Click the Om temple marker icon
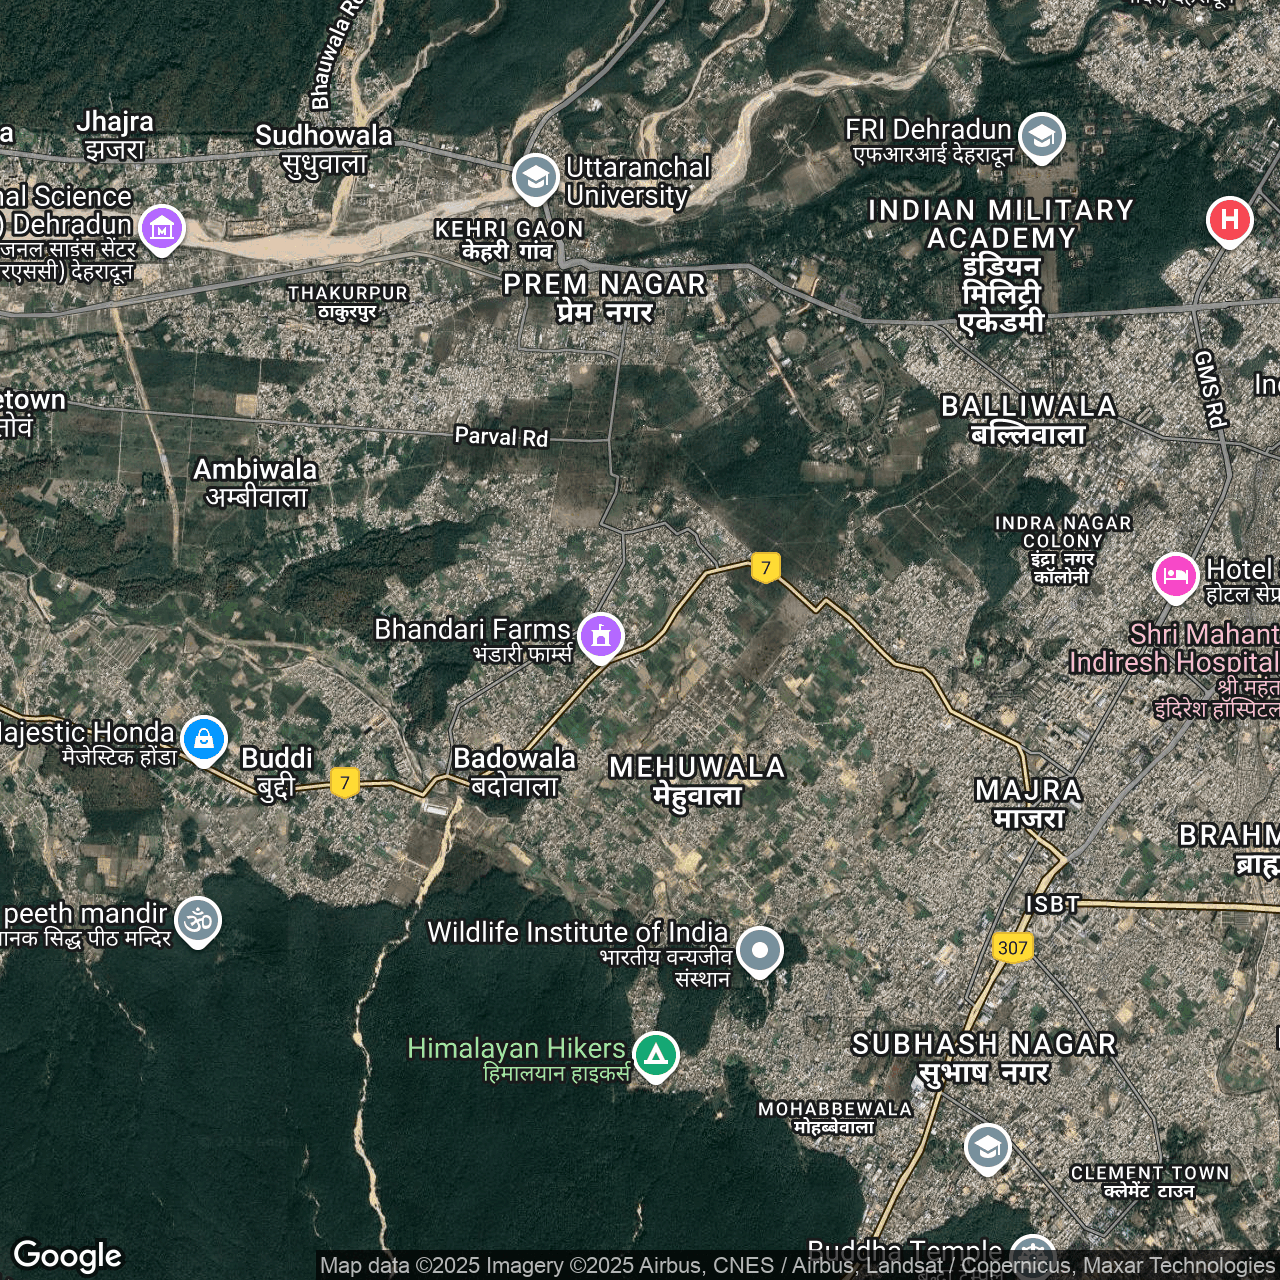The height and width of the screenshot is (1280, 1280). point(197,920)
